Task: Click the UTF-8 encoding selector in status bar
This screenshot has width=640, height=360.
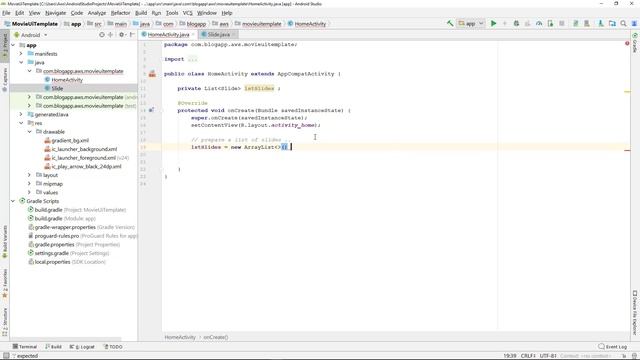Action: [549, 356]
